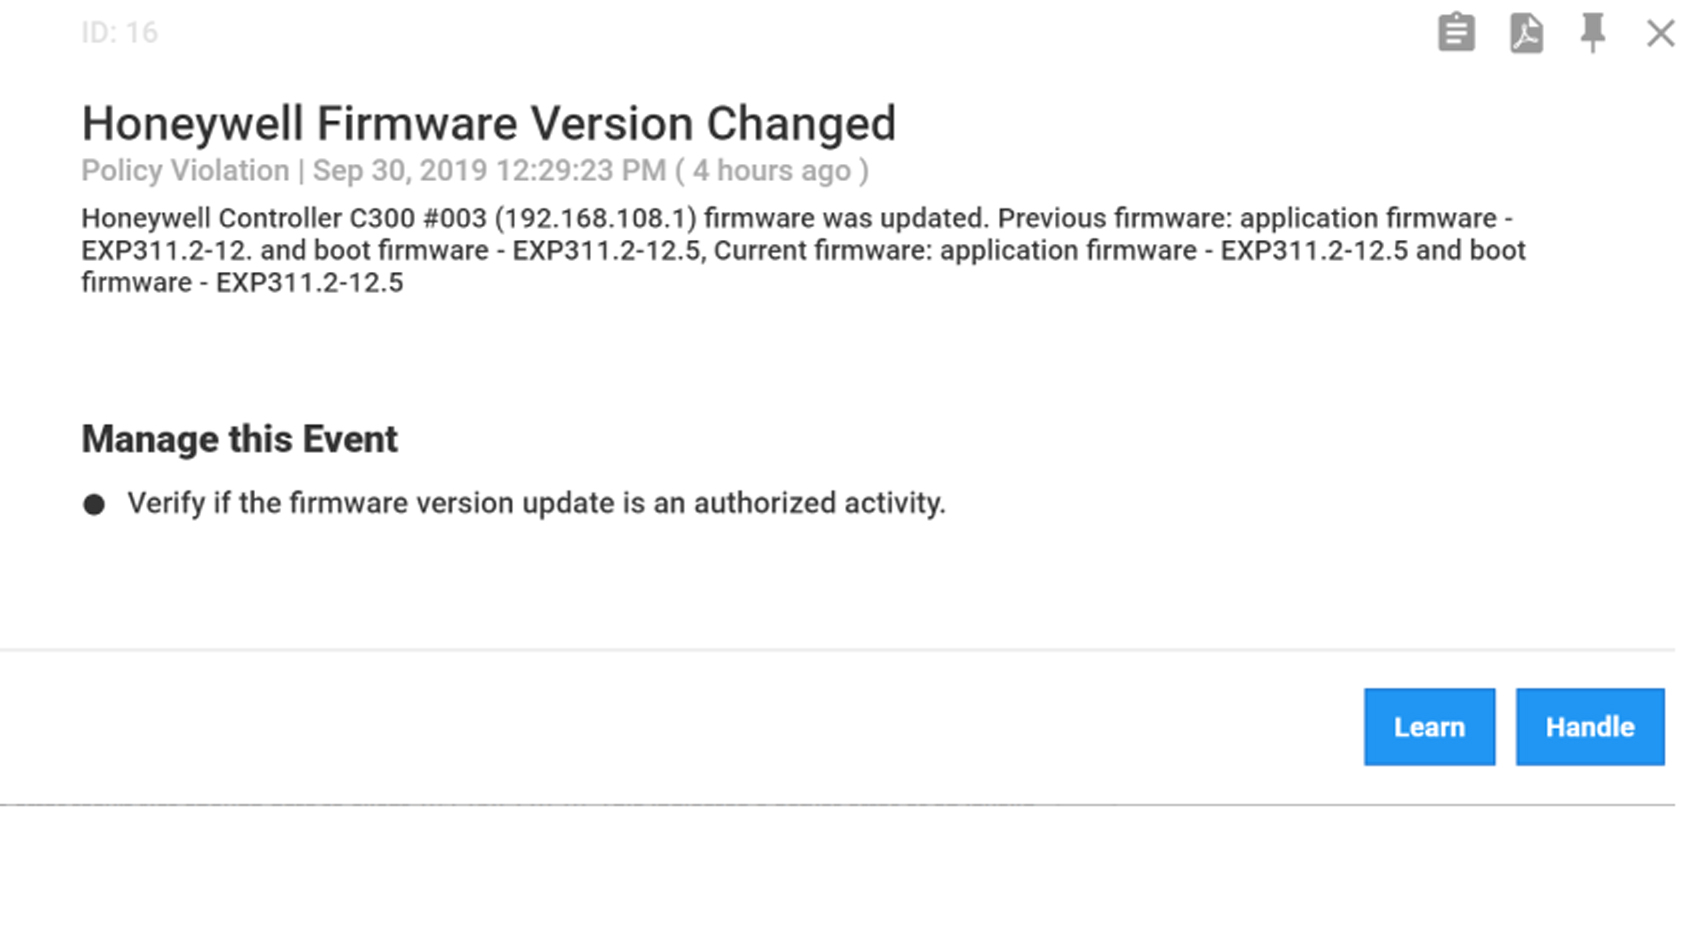Select the Policy Violation label
Screen dimensions: 1686x948
tap(185, 171)
